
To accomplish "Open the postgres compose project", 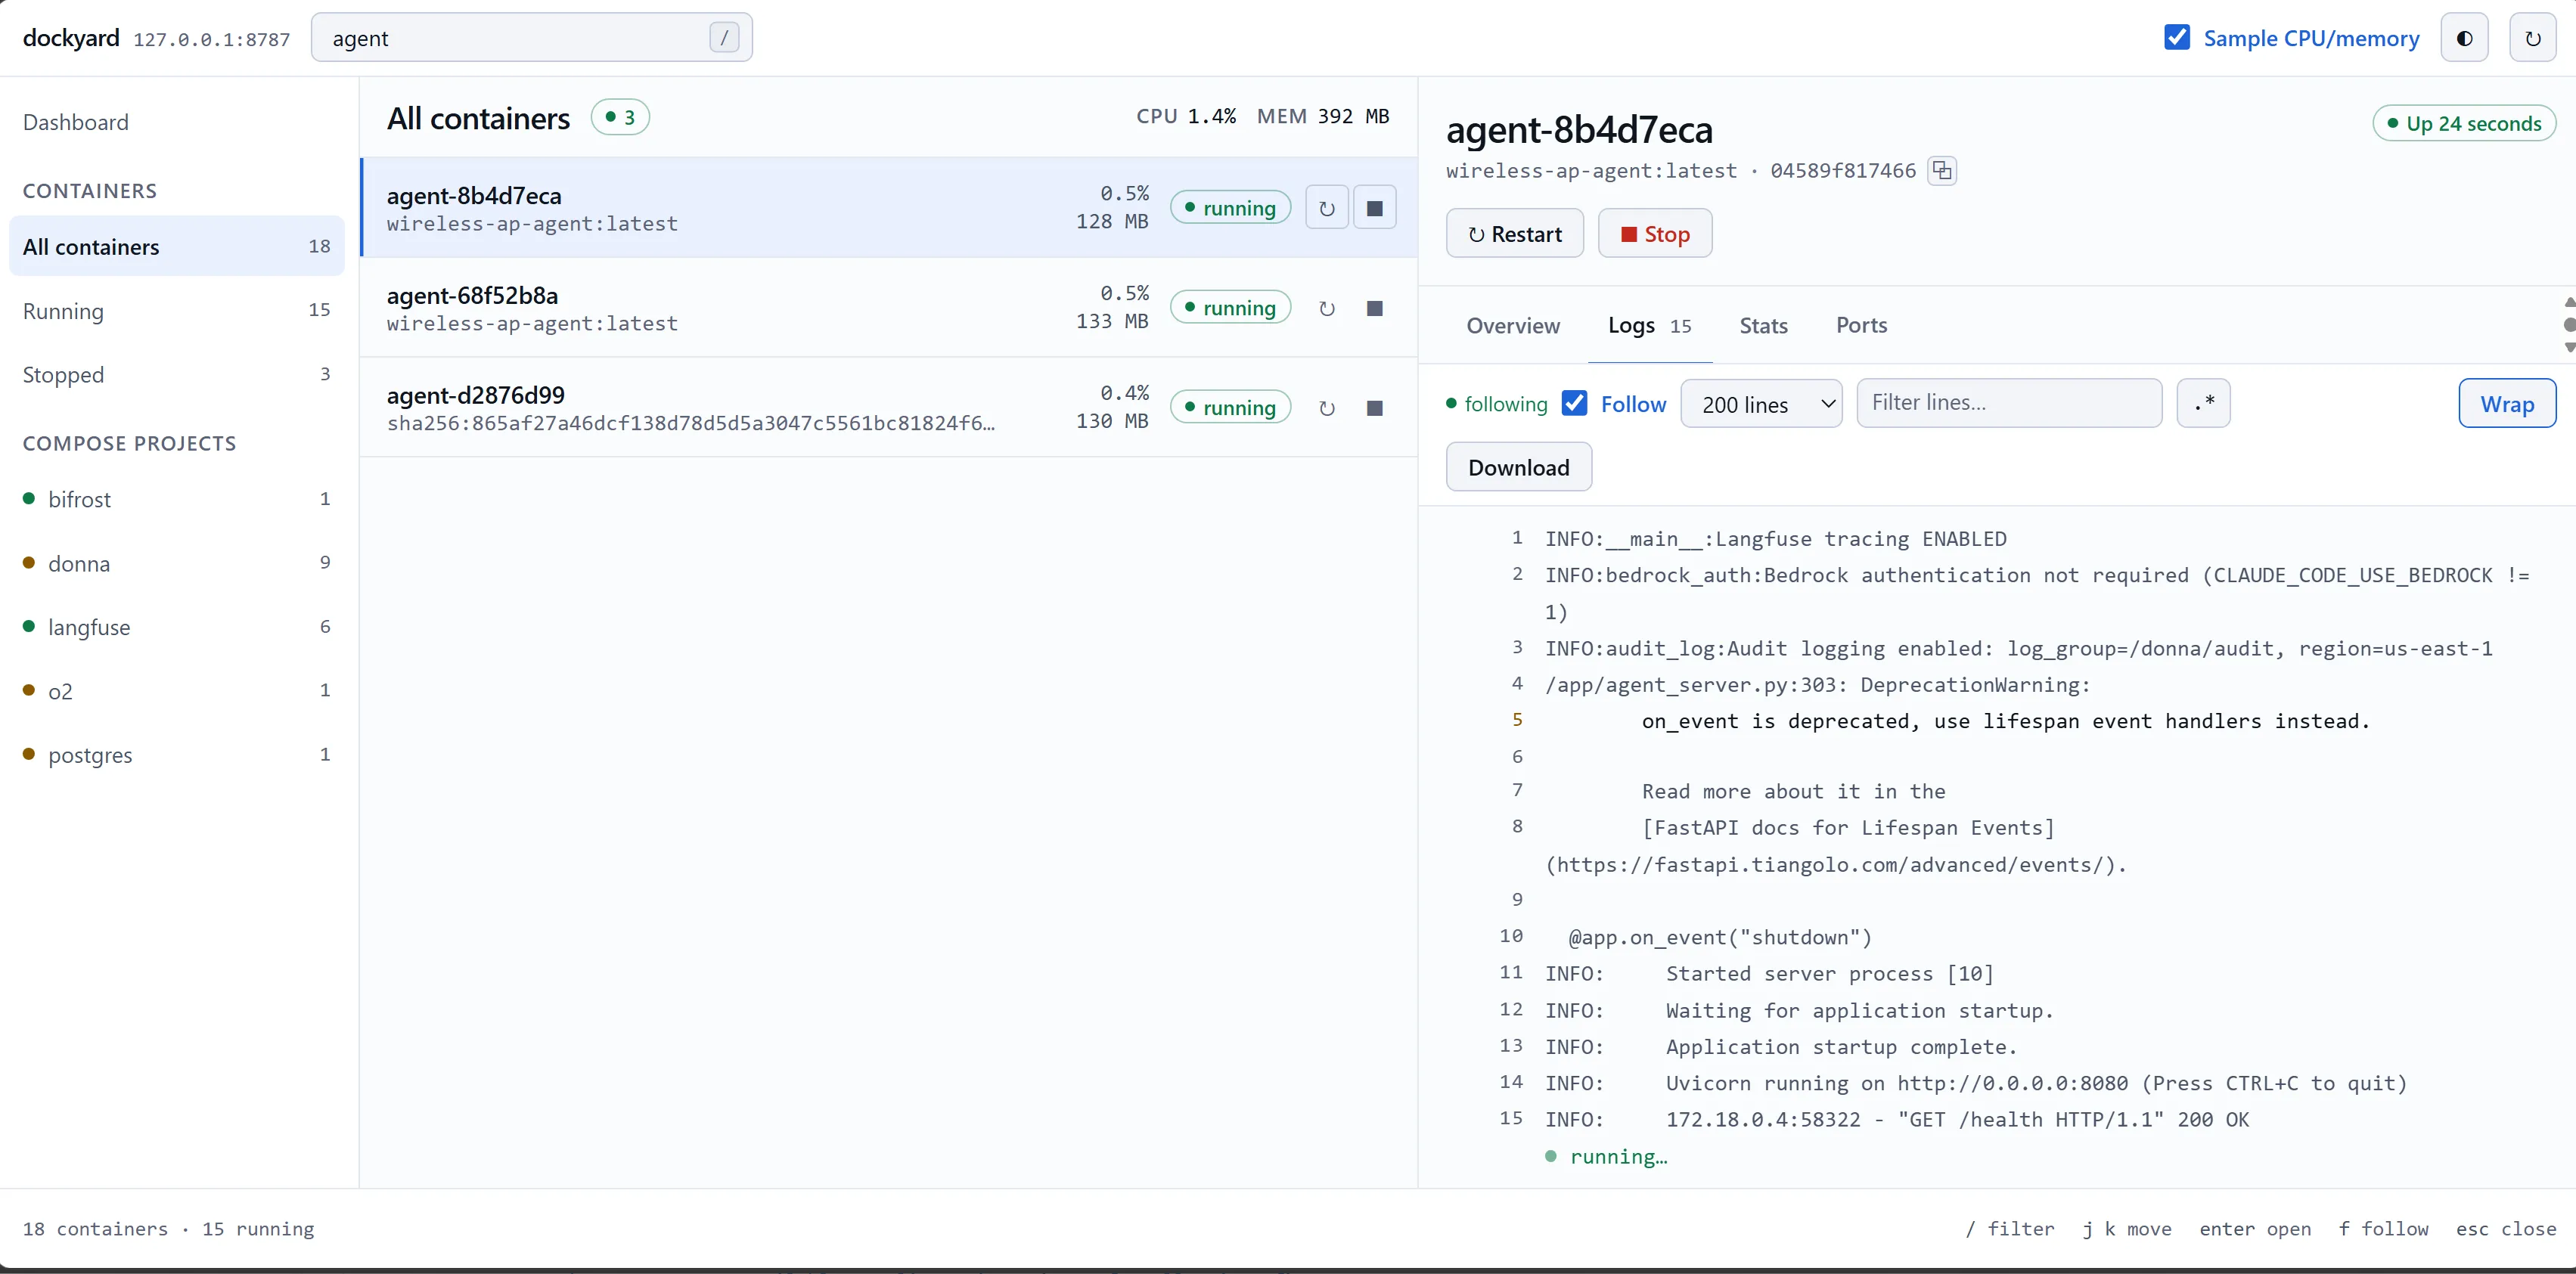I will [177, 755].
